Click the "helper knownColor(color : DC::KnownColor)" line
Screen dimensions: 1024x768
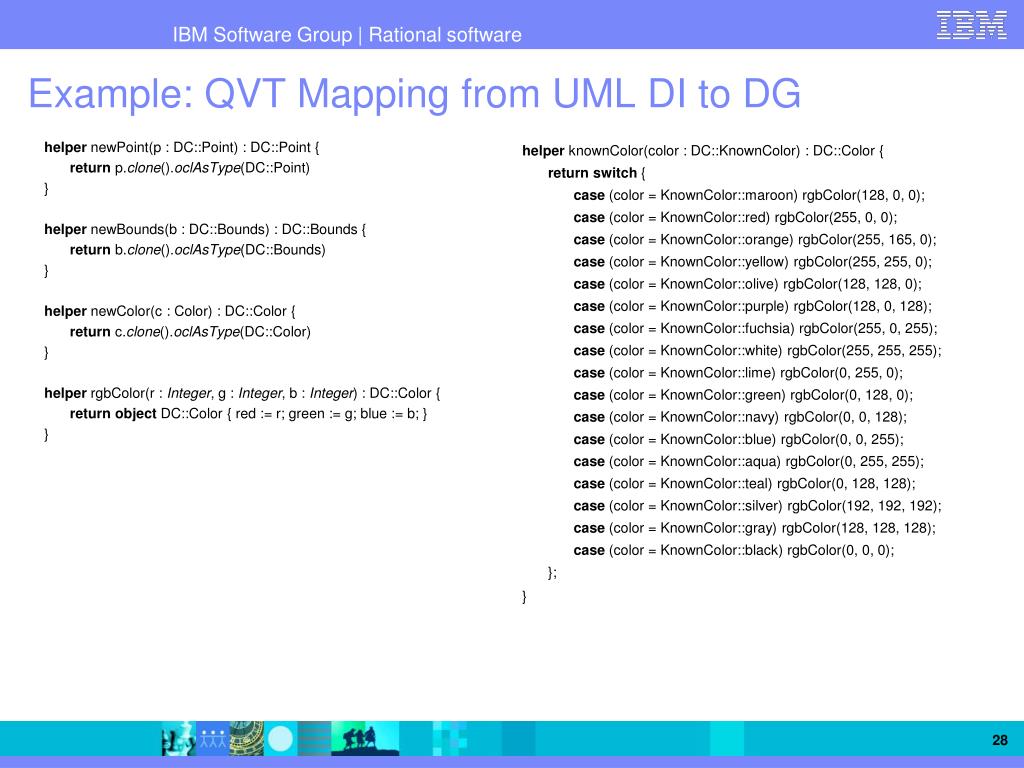703,151
